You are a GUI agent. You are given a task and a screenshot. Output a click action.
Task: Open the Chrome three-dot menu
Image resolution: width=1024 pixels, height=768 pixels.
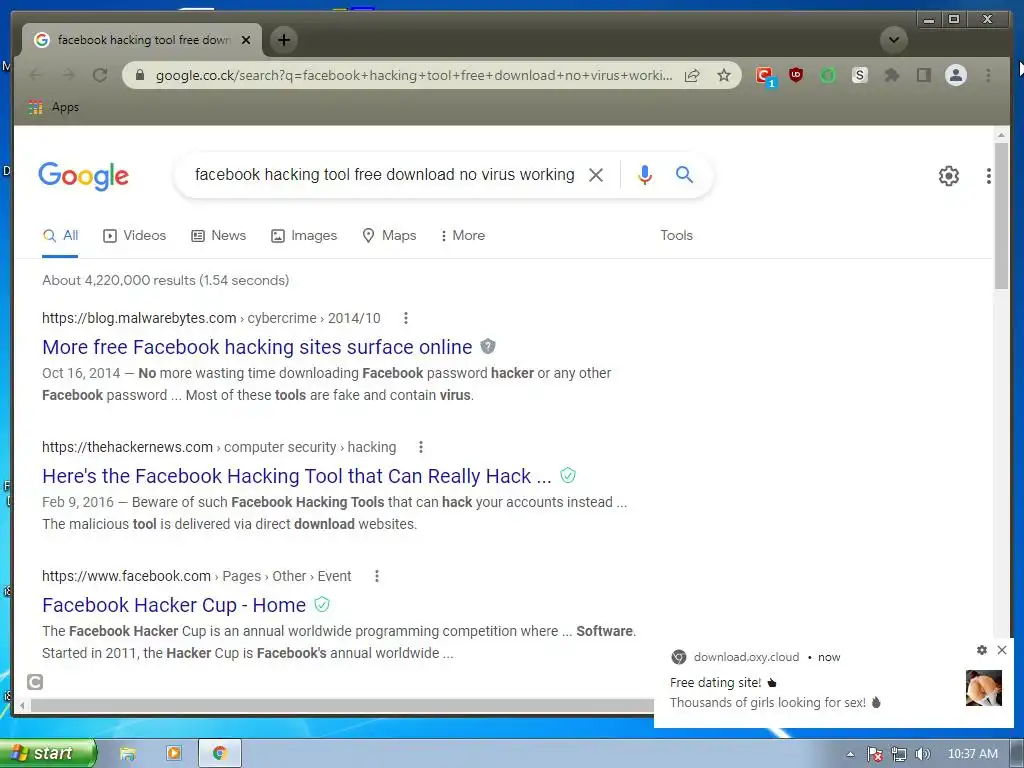[988, 75]
